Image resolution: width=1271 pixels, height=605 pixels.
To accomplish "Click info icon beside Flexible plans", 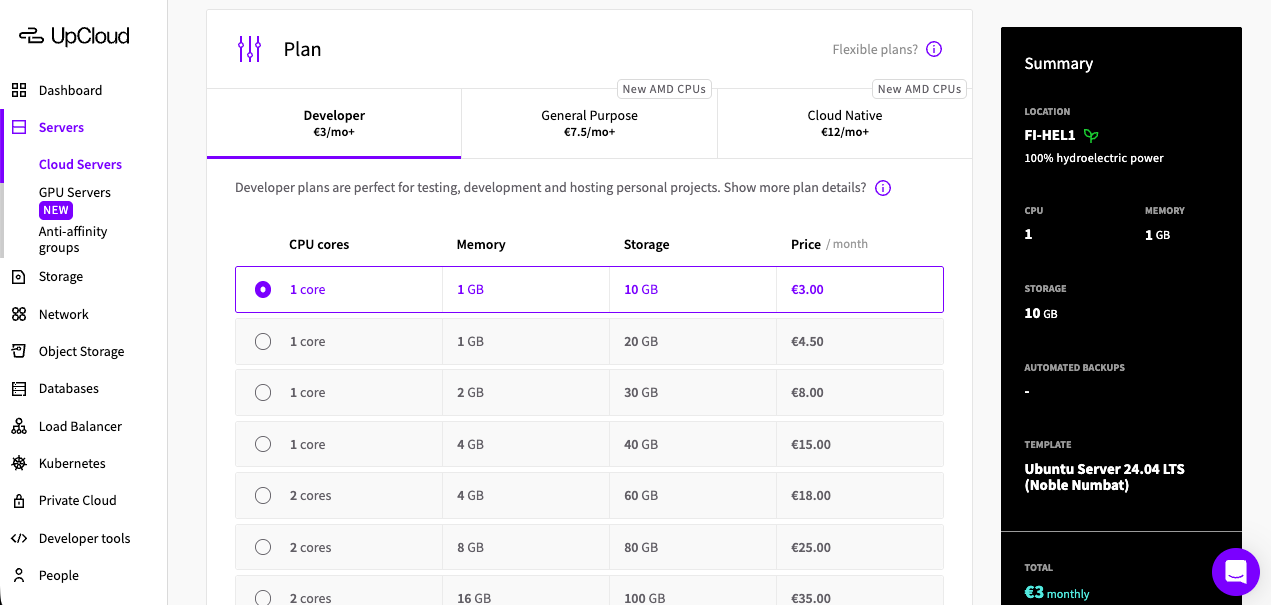I will click(934, 49).
